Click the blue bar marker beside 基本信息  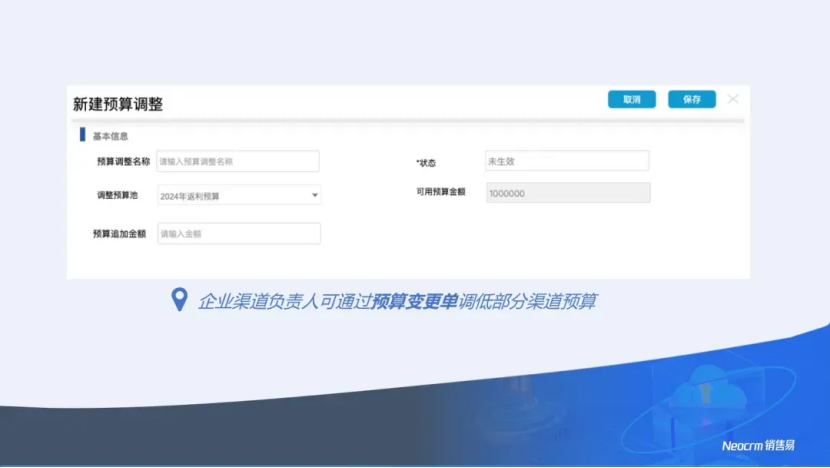coord(83,135)
